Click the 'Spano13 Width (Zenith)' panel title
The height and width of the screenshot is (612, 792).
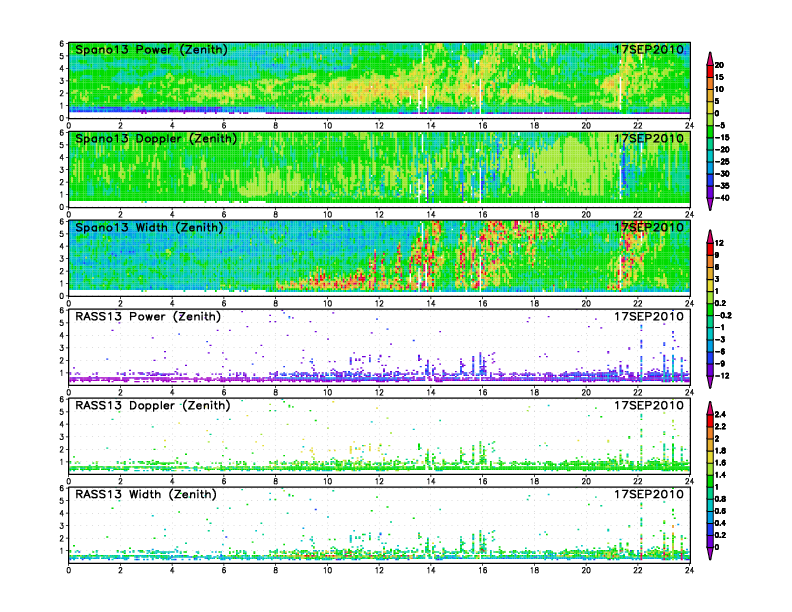tap(149, 228)
